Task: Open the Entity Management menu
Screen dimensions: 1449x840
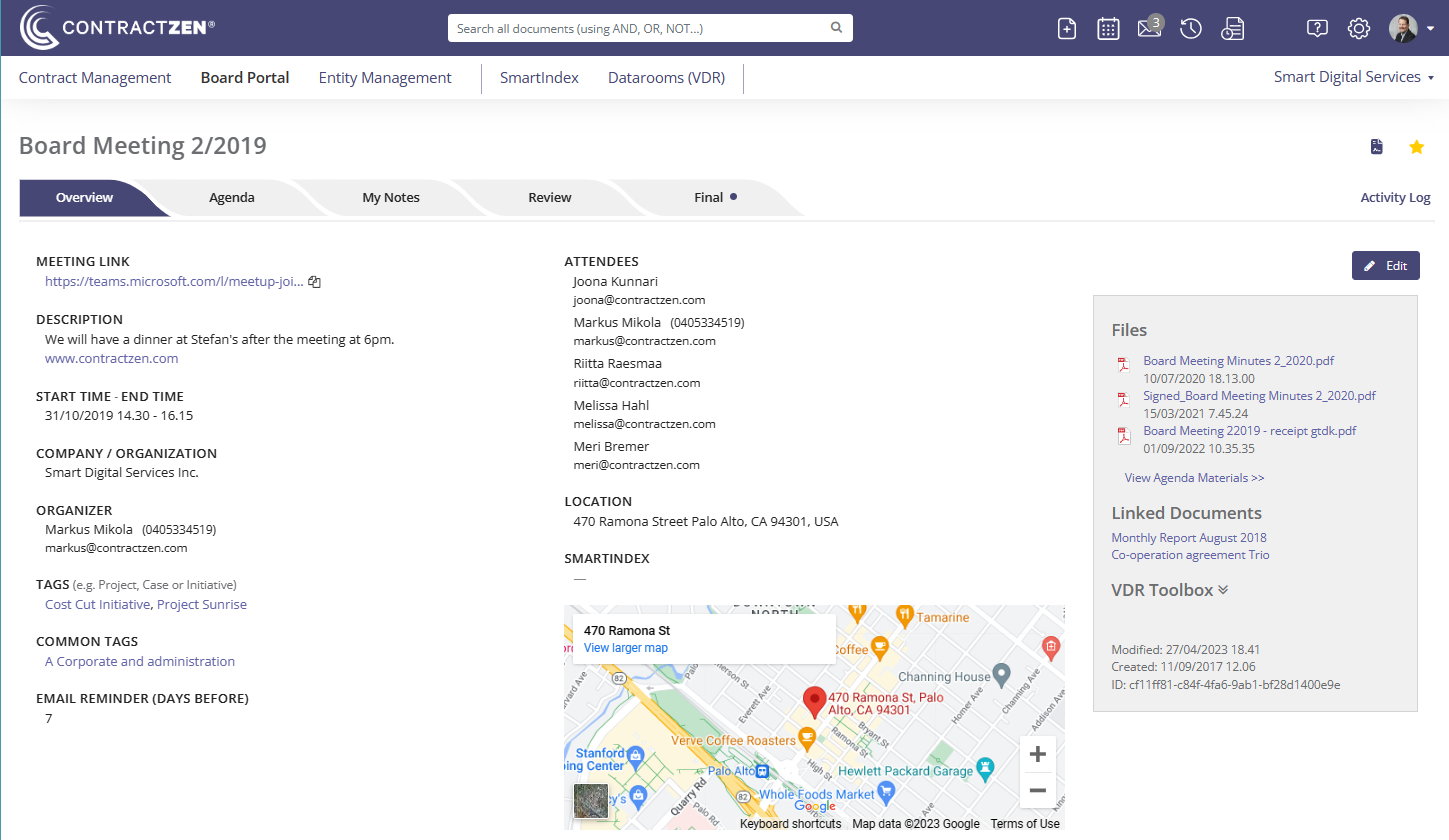Action: [385, 78]
